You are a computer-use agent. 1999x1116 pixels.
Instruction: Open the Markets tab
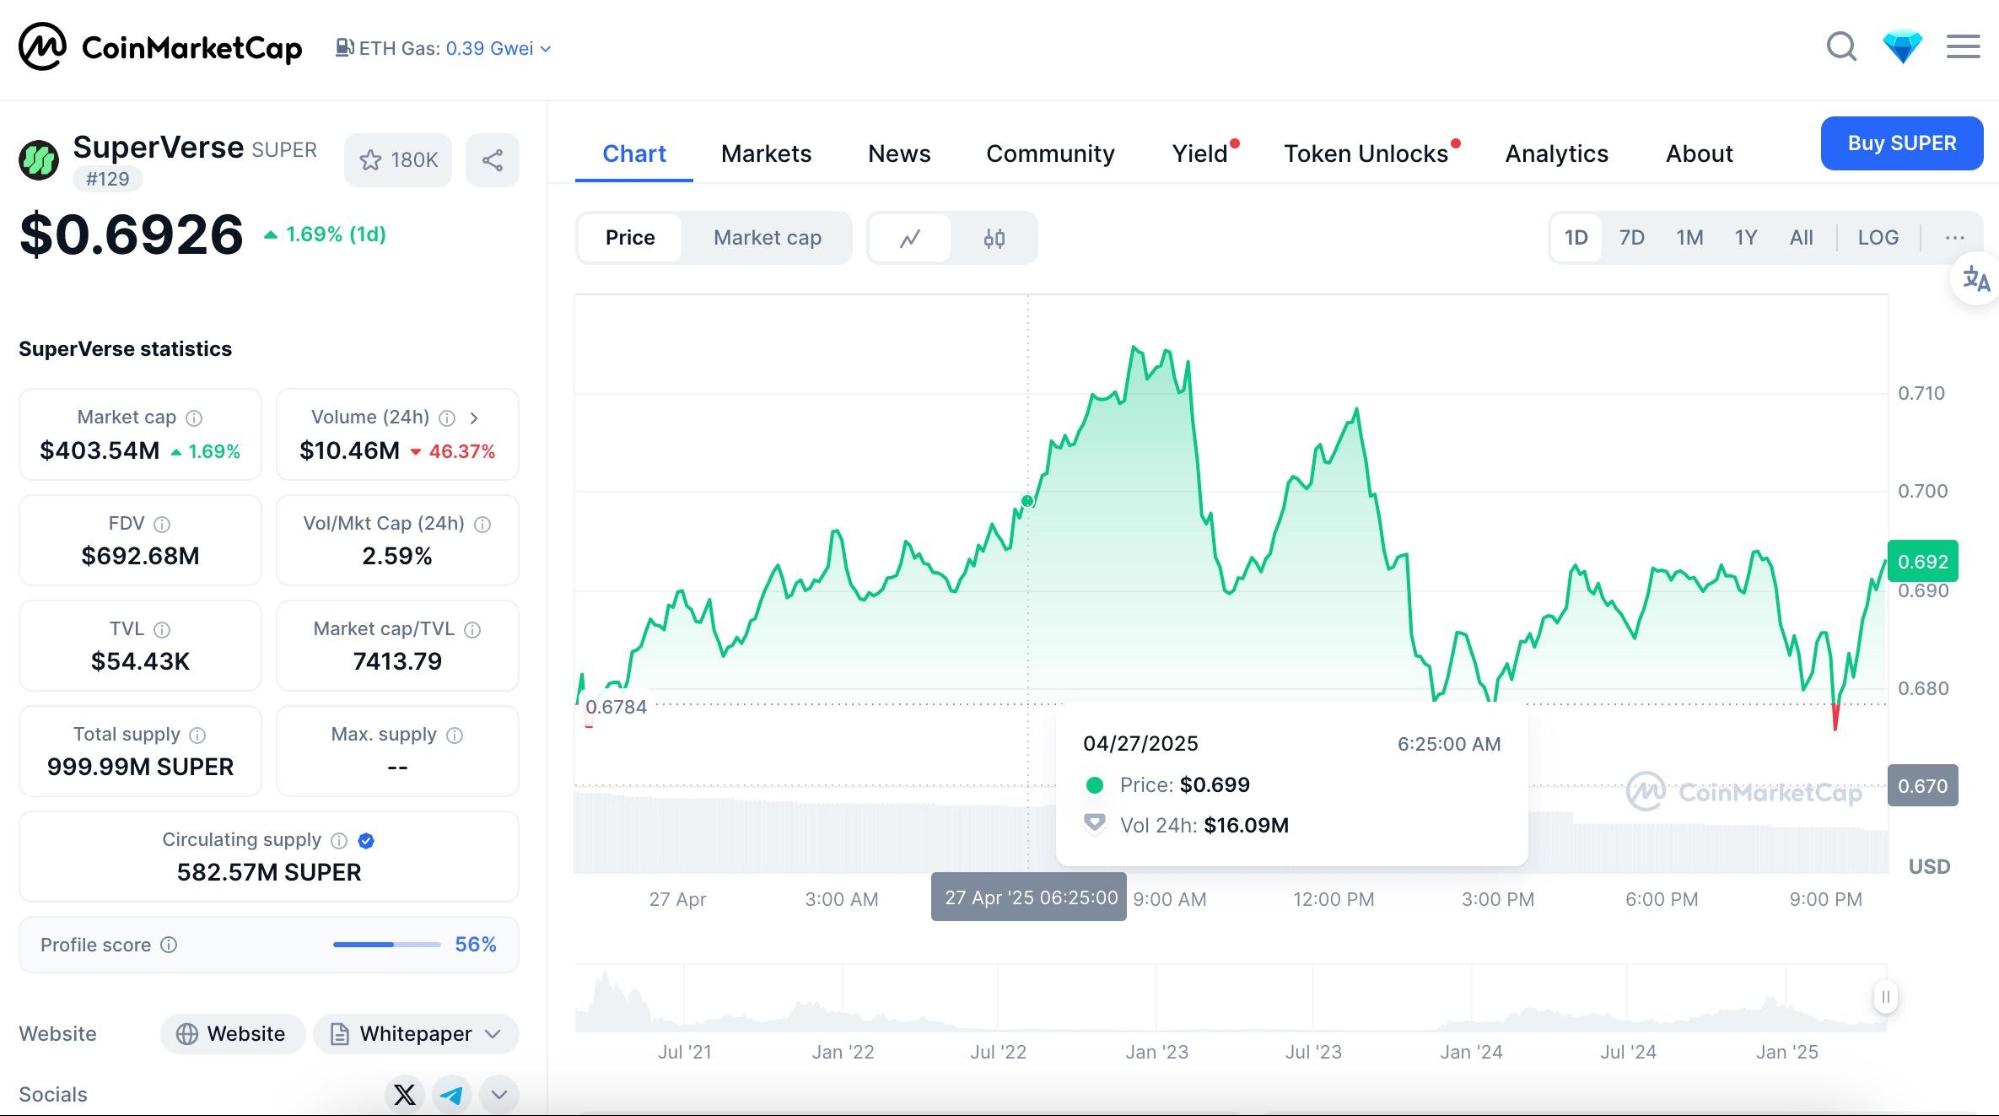(766, 154)
